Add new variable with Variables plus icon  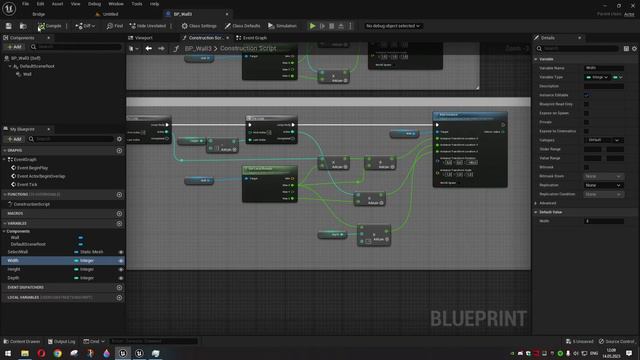pos(119,224)
